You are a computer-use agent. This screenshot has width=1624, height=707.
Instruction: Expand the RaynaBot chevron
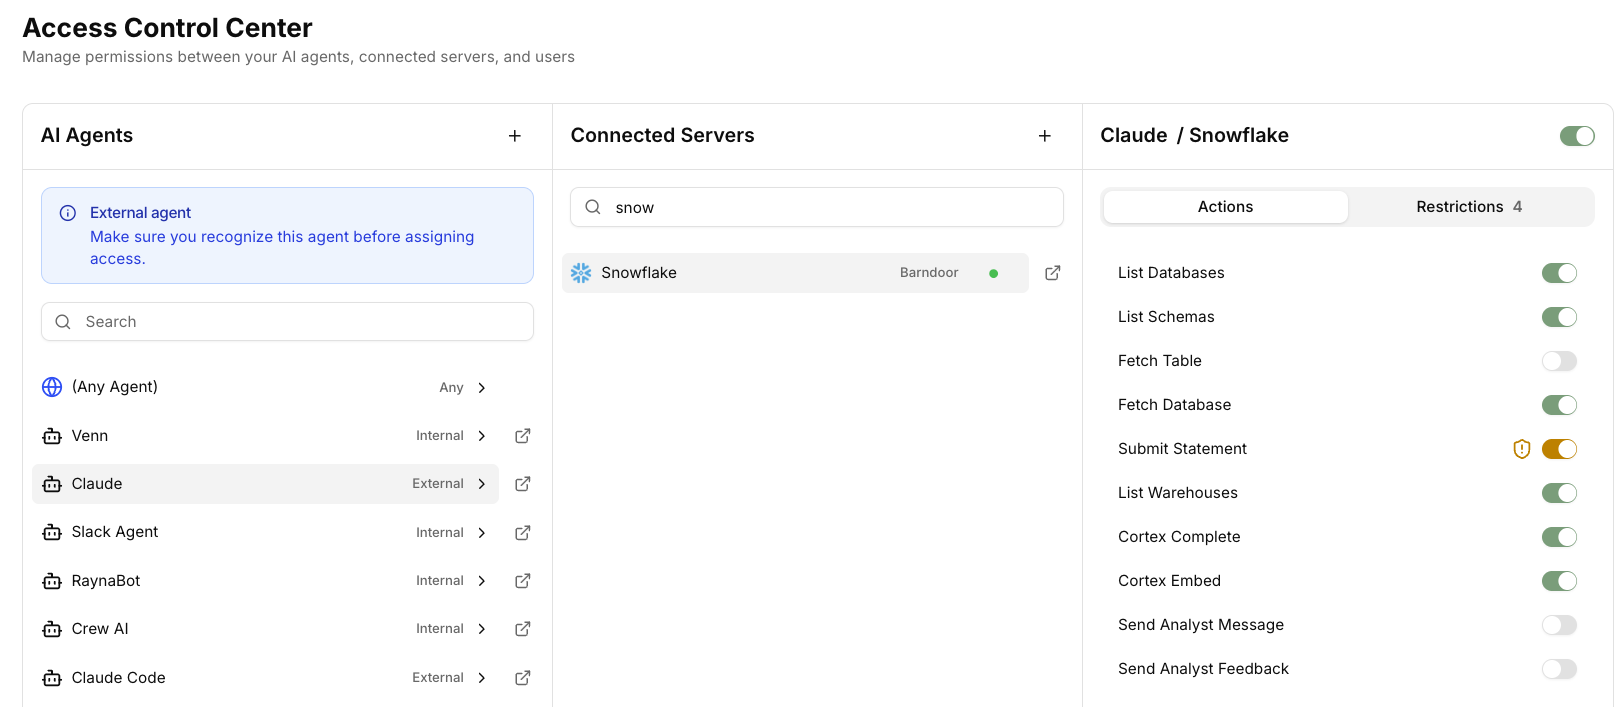pos(482,581)
